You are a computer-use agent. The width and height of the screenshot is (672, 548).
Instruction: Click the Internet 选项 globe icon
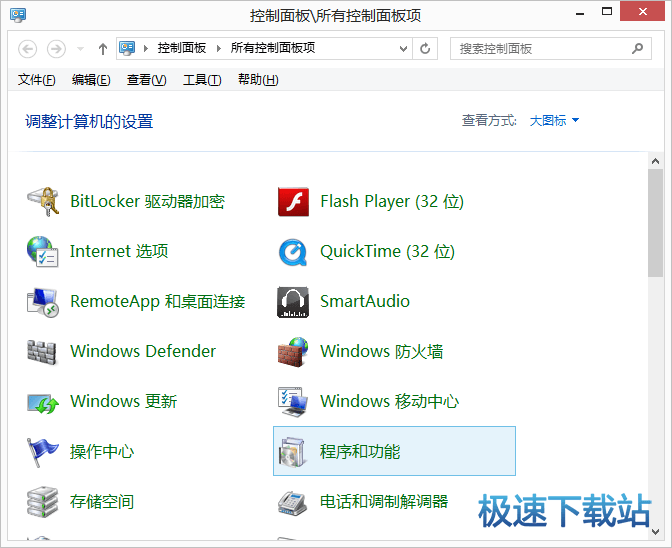[x=42, y=252]
